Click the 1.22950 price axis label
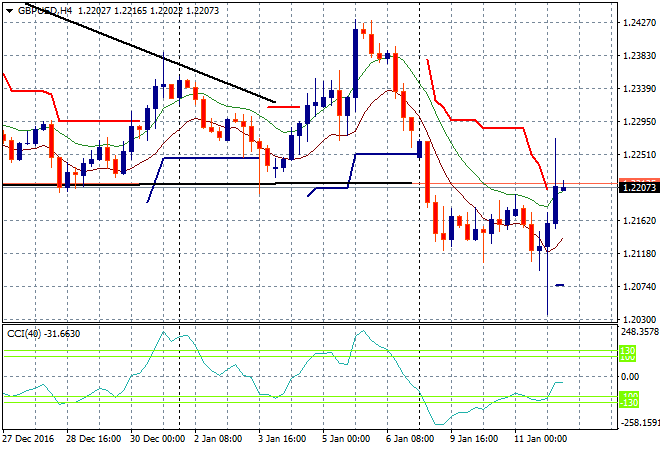Image resolution: width=660 pixels, height=450 pixels. (x=639, y=122)
